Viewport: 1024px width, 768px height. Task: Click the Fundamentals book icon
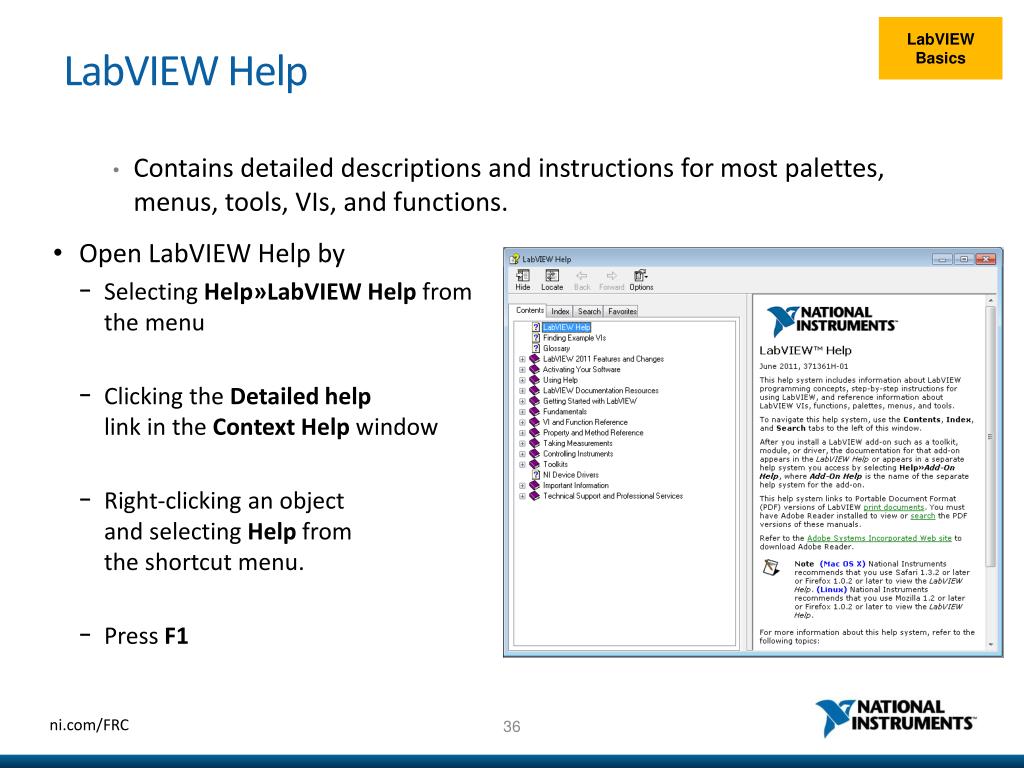pyautogui.click(x=534, y=411)
